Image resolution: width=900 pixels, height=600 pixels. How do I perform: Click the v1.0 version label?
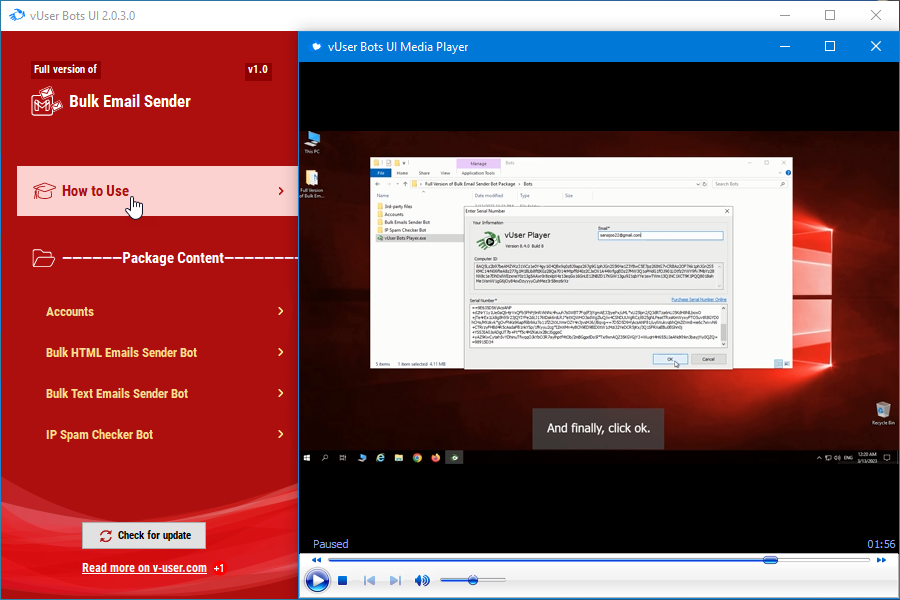click(258, 69)
